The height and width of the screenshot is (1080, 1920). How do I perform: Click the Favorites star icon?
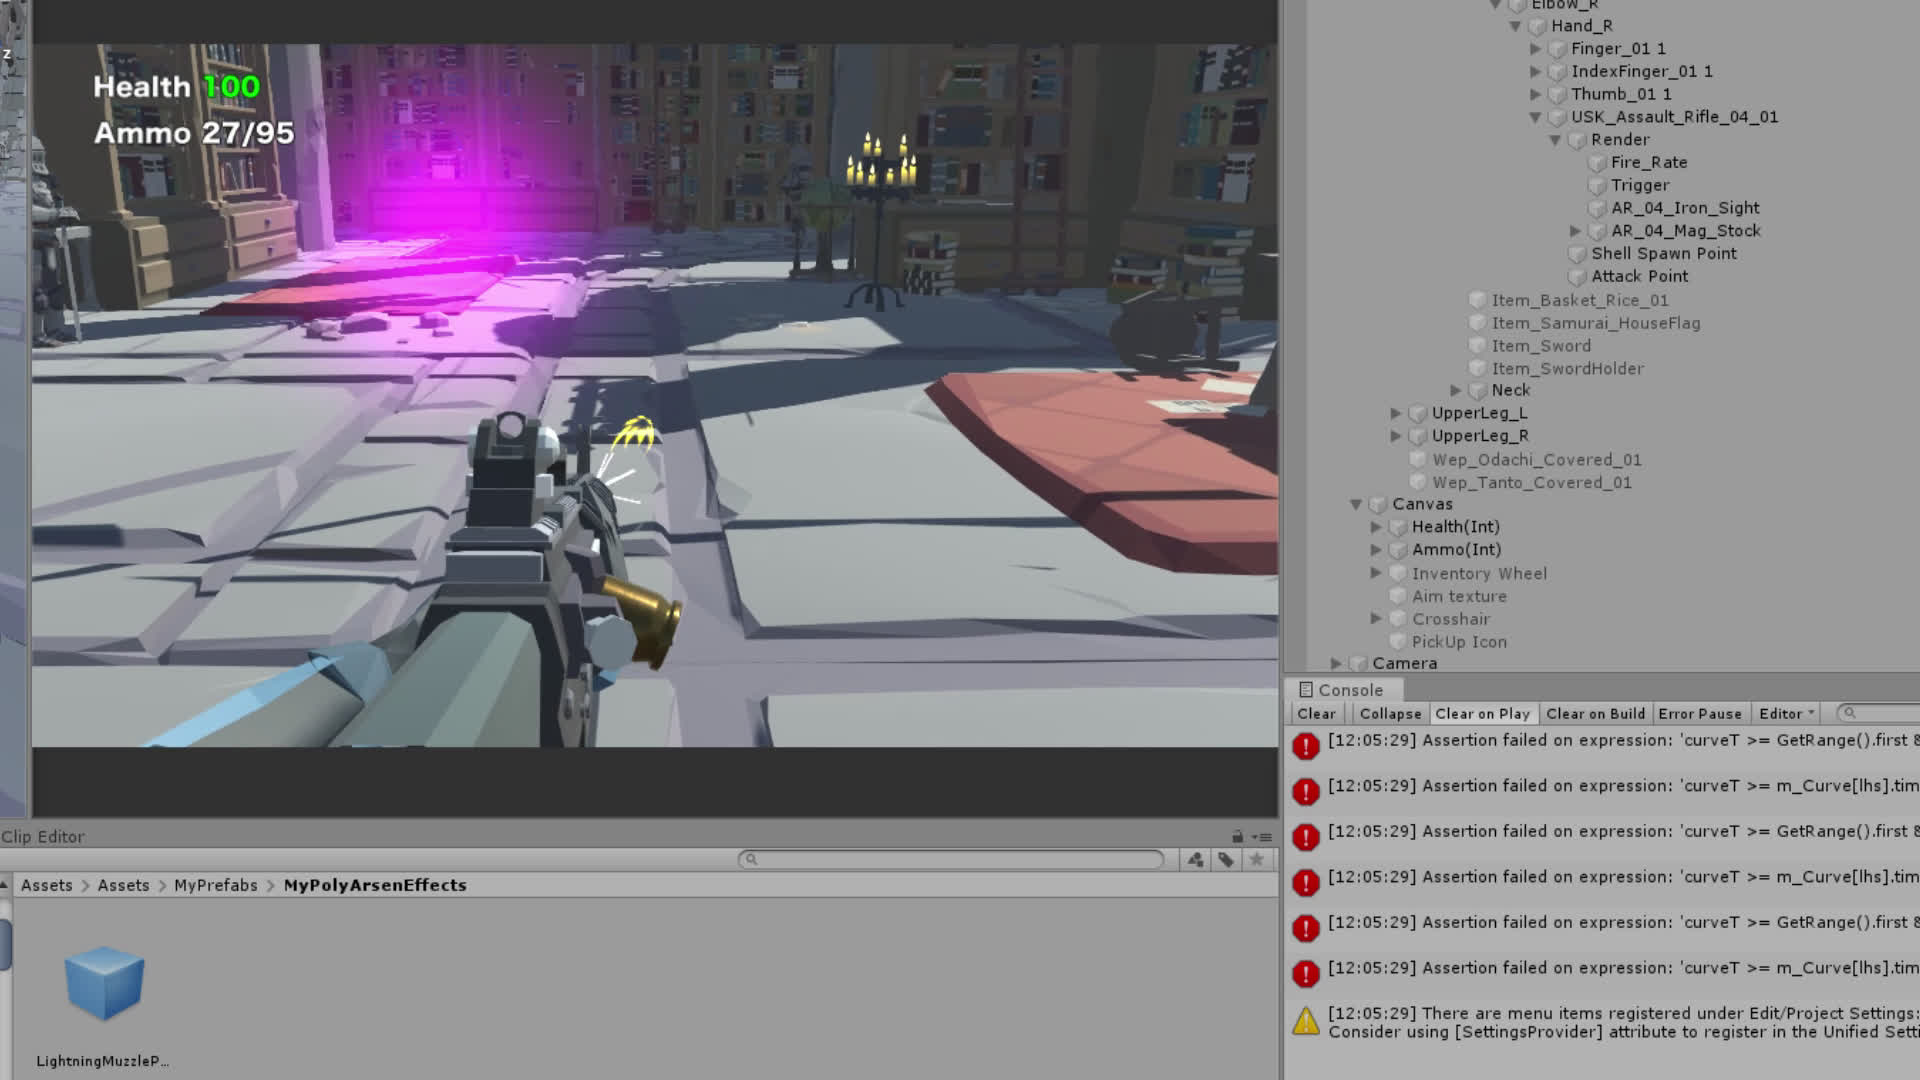coord(1257,860)
